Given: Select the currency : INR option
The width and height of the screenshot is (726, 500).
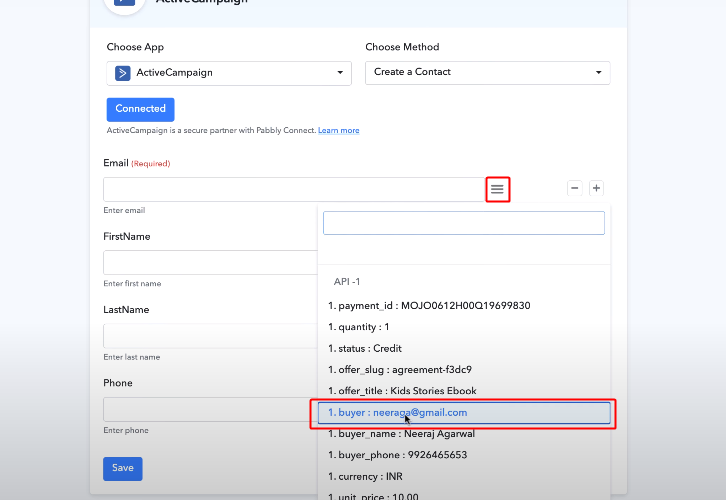Looking at the screenshot, I should 463,476.
